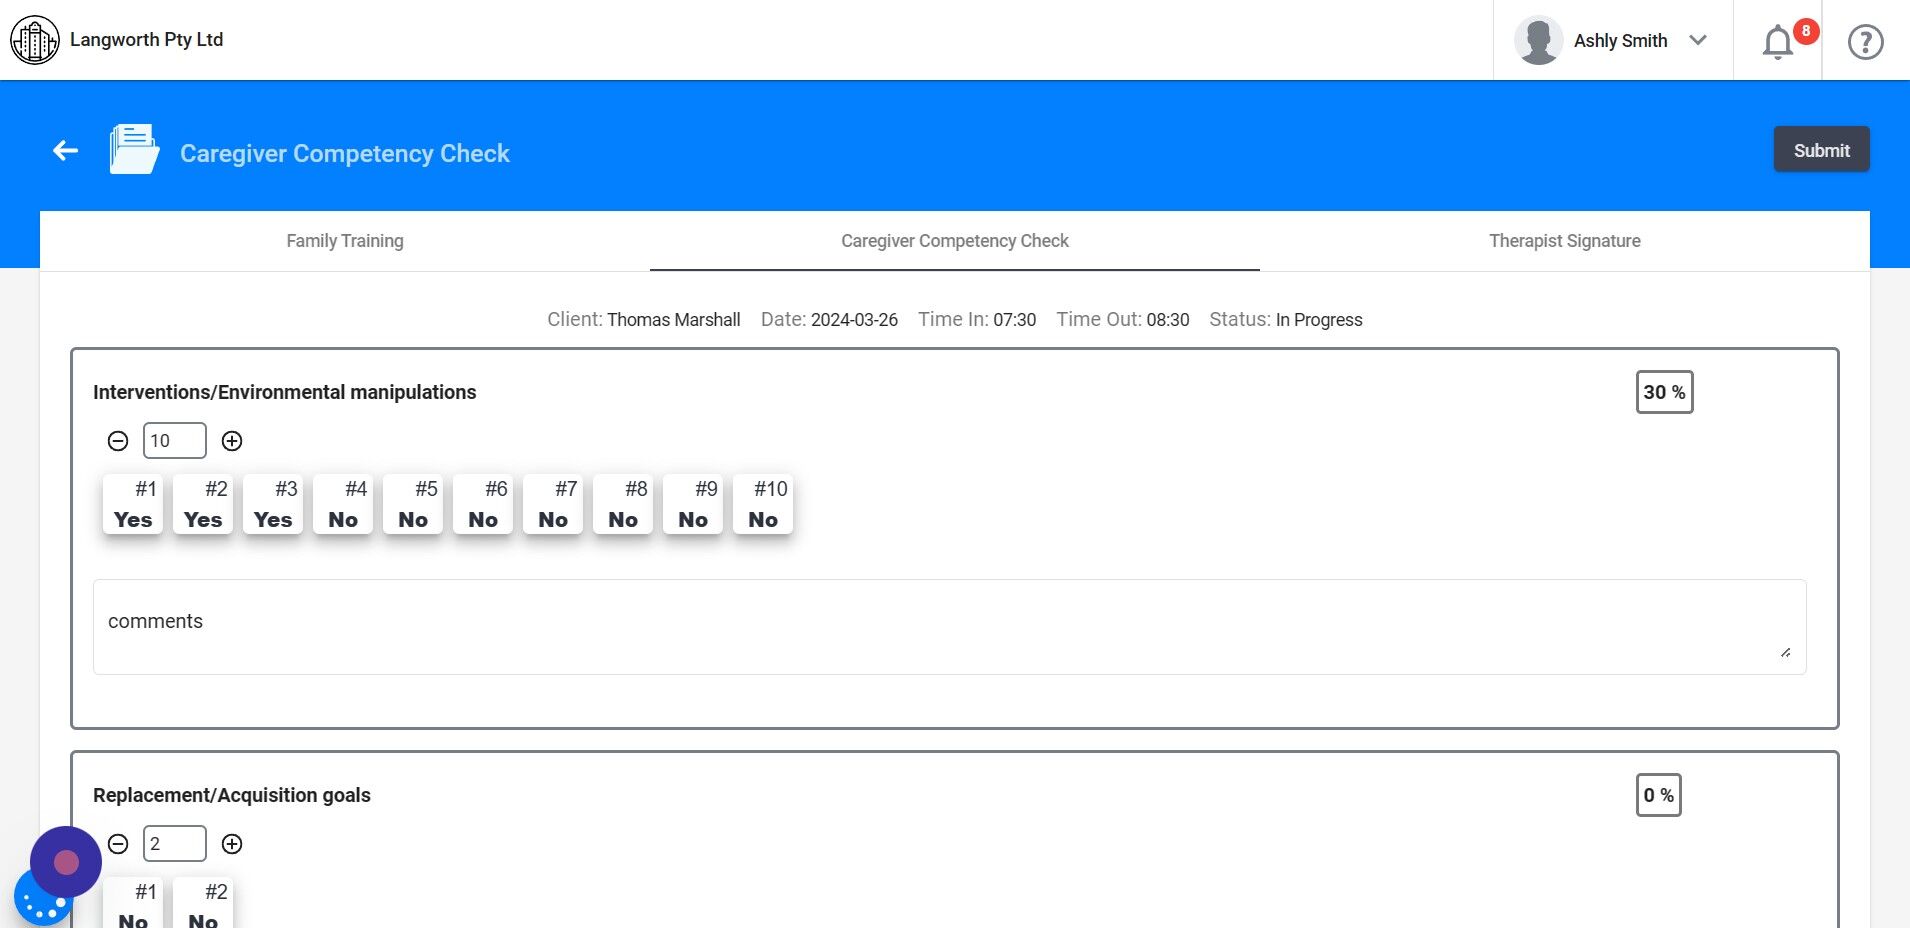Click inside the comments text area

(949, 625)
